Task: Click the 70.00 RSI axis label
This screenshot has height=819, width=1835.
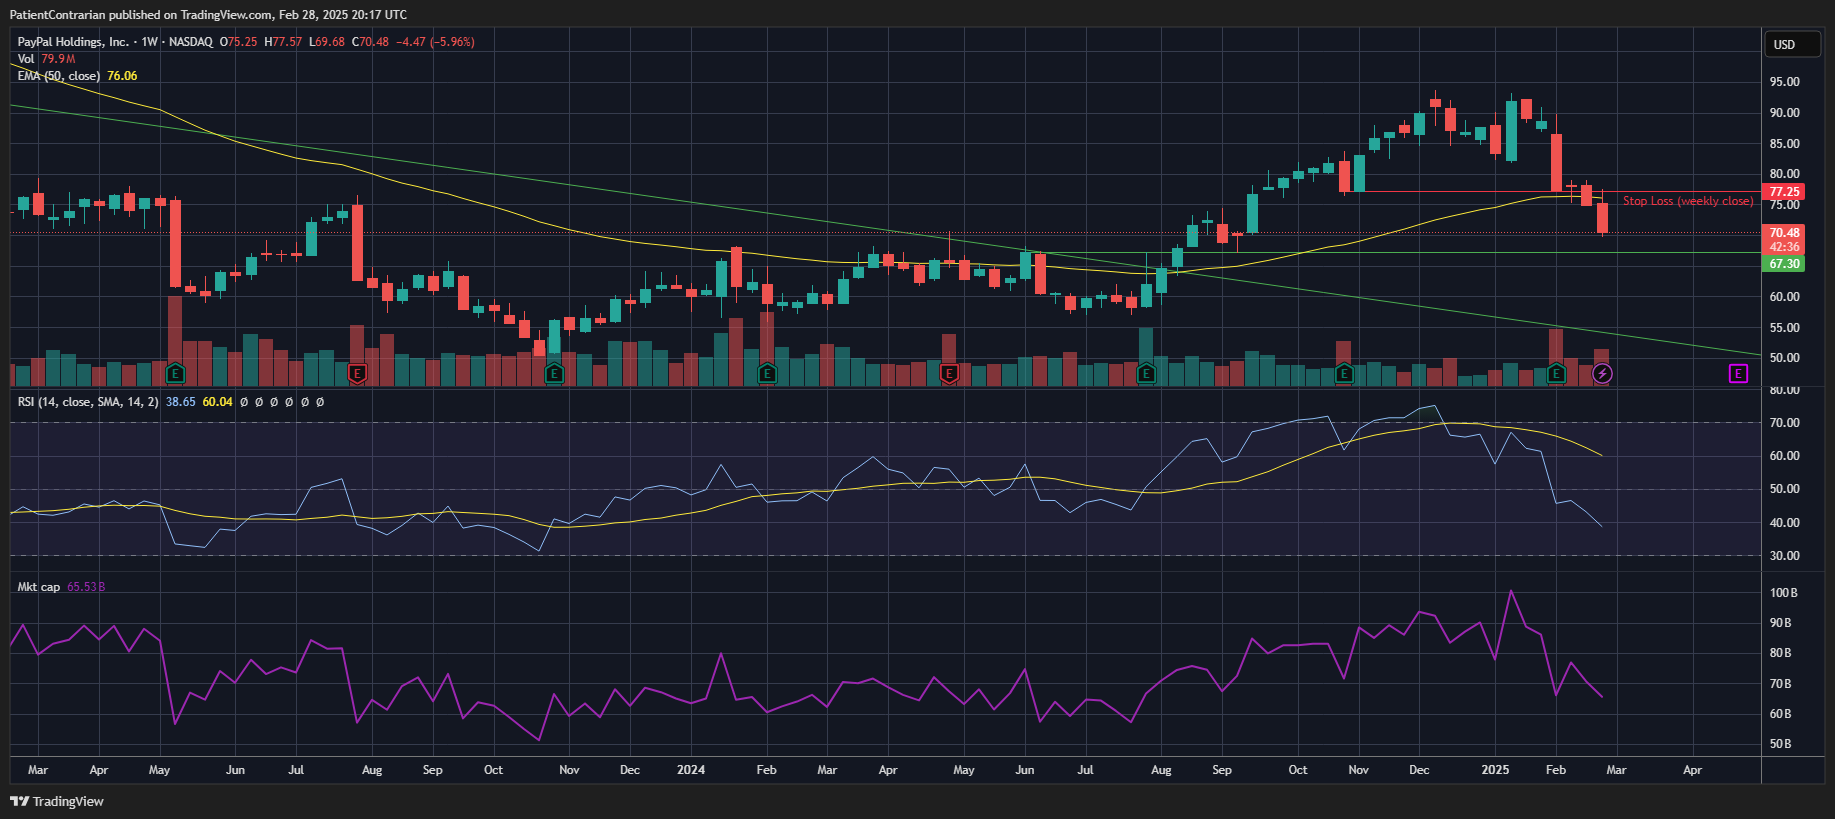Action: [x=1785, y=423]
